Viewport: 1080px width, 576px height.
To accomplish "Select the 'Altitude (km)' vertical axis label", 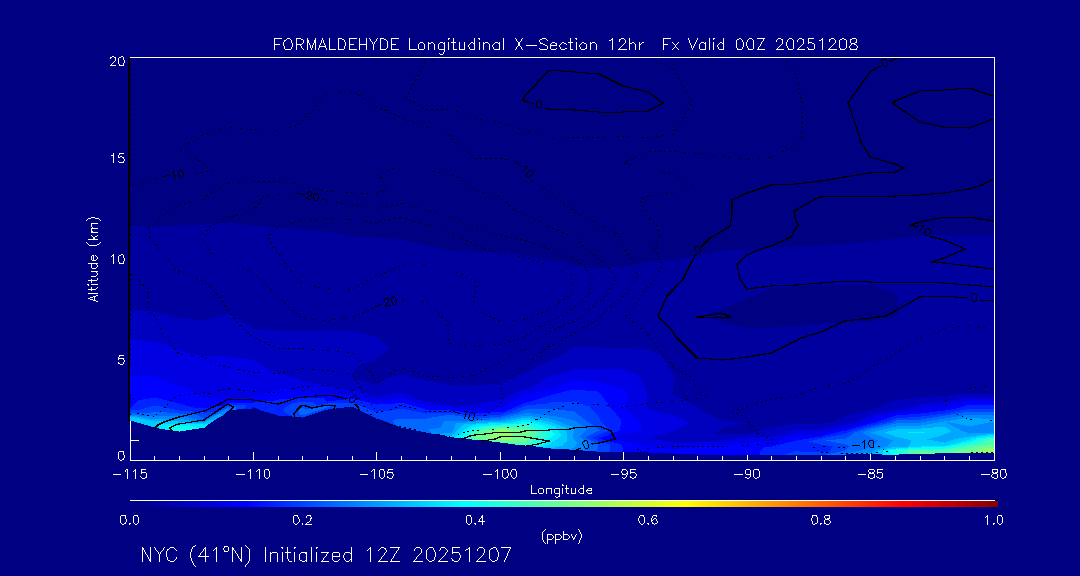I will point(93,258).
